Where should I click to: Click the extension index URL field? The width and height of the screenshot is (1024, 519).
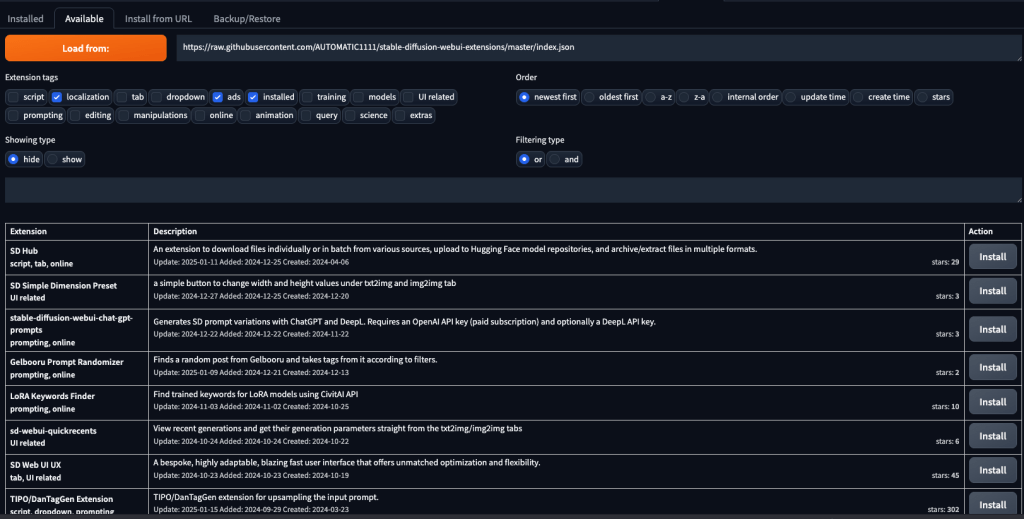tap(599, 48)
